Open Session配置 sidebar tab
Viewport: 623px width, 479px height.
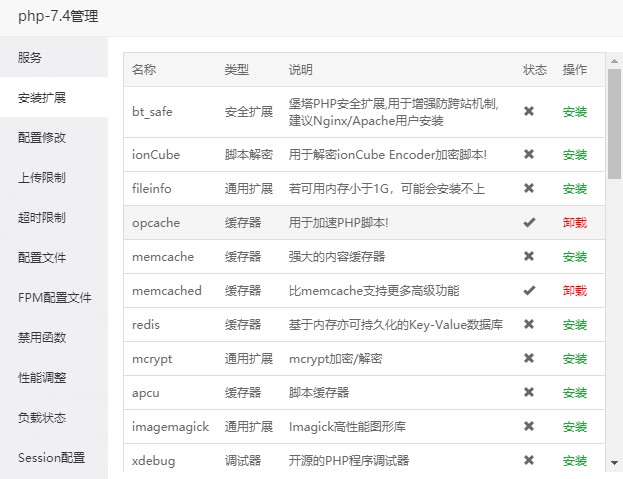click(54, 458)
